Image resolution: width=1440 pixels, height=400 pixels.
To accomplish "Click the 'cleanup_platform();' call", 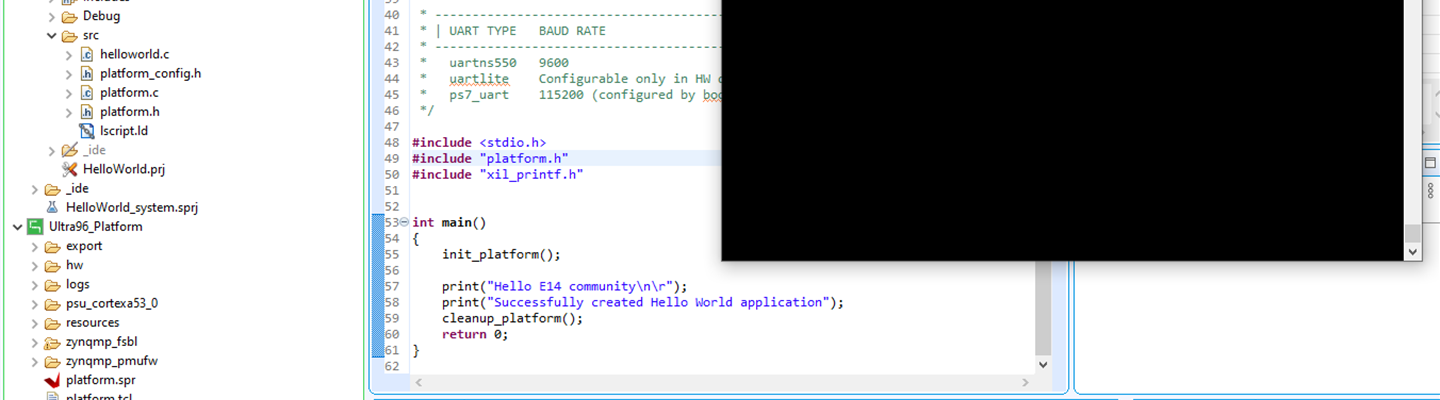I will [x=512, y=318].
